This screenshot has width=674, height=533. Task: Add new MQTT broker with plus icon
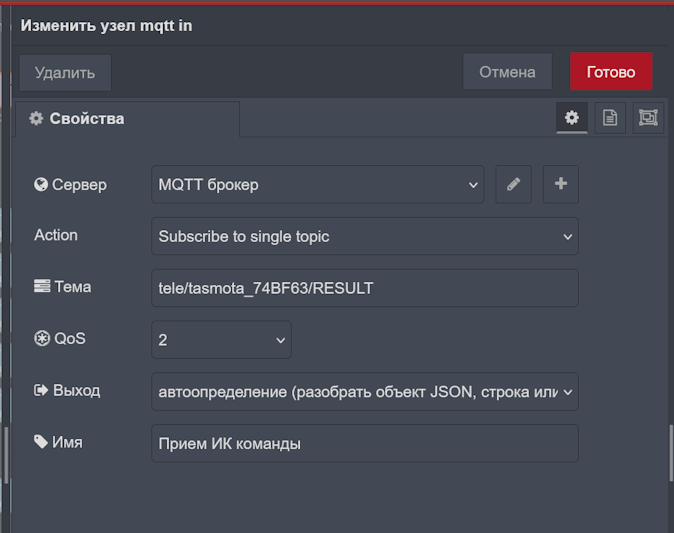[561, 184]
